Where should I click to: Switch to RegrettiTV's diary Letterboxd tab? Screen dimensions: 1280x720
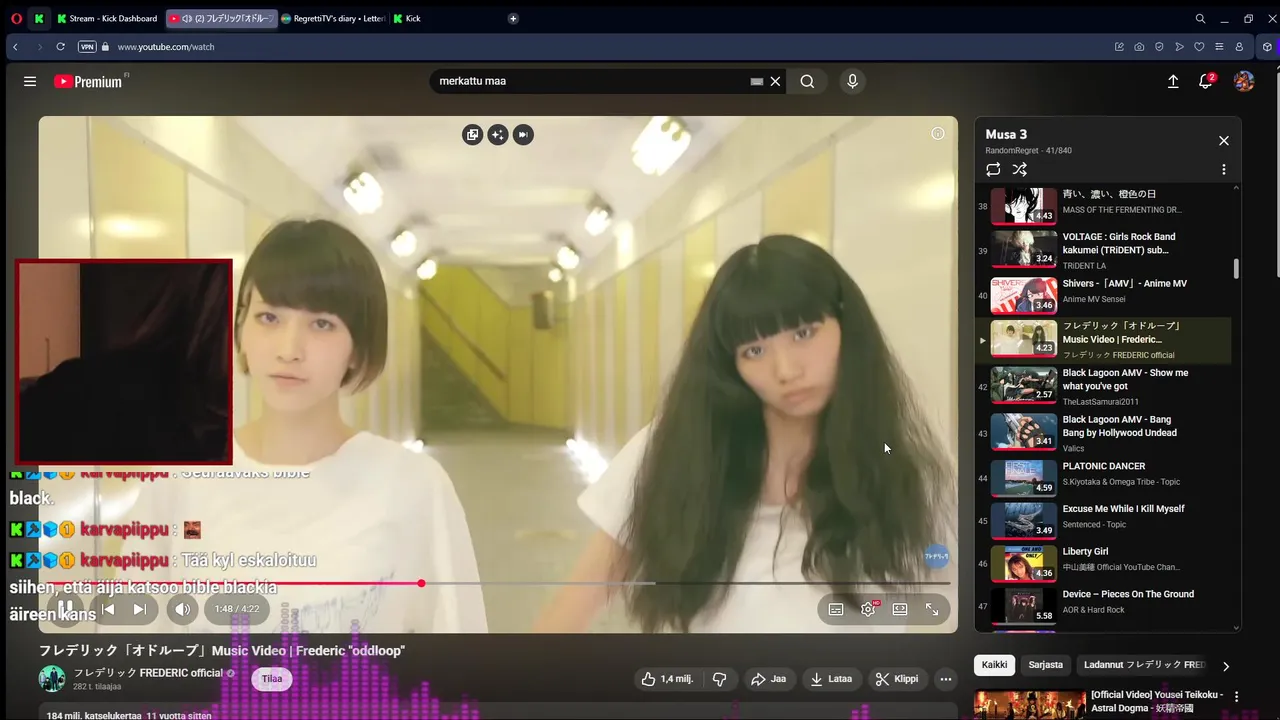click(333, 18)
